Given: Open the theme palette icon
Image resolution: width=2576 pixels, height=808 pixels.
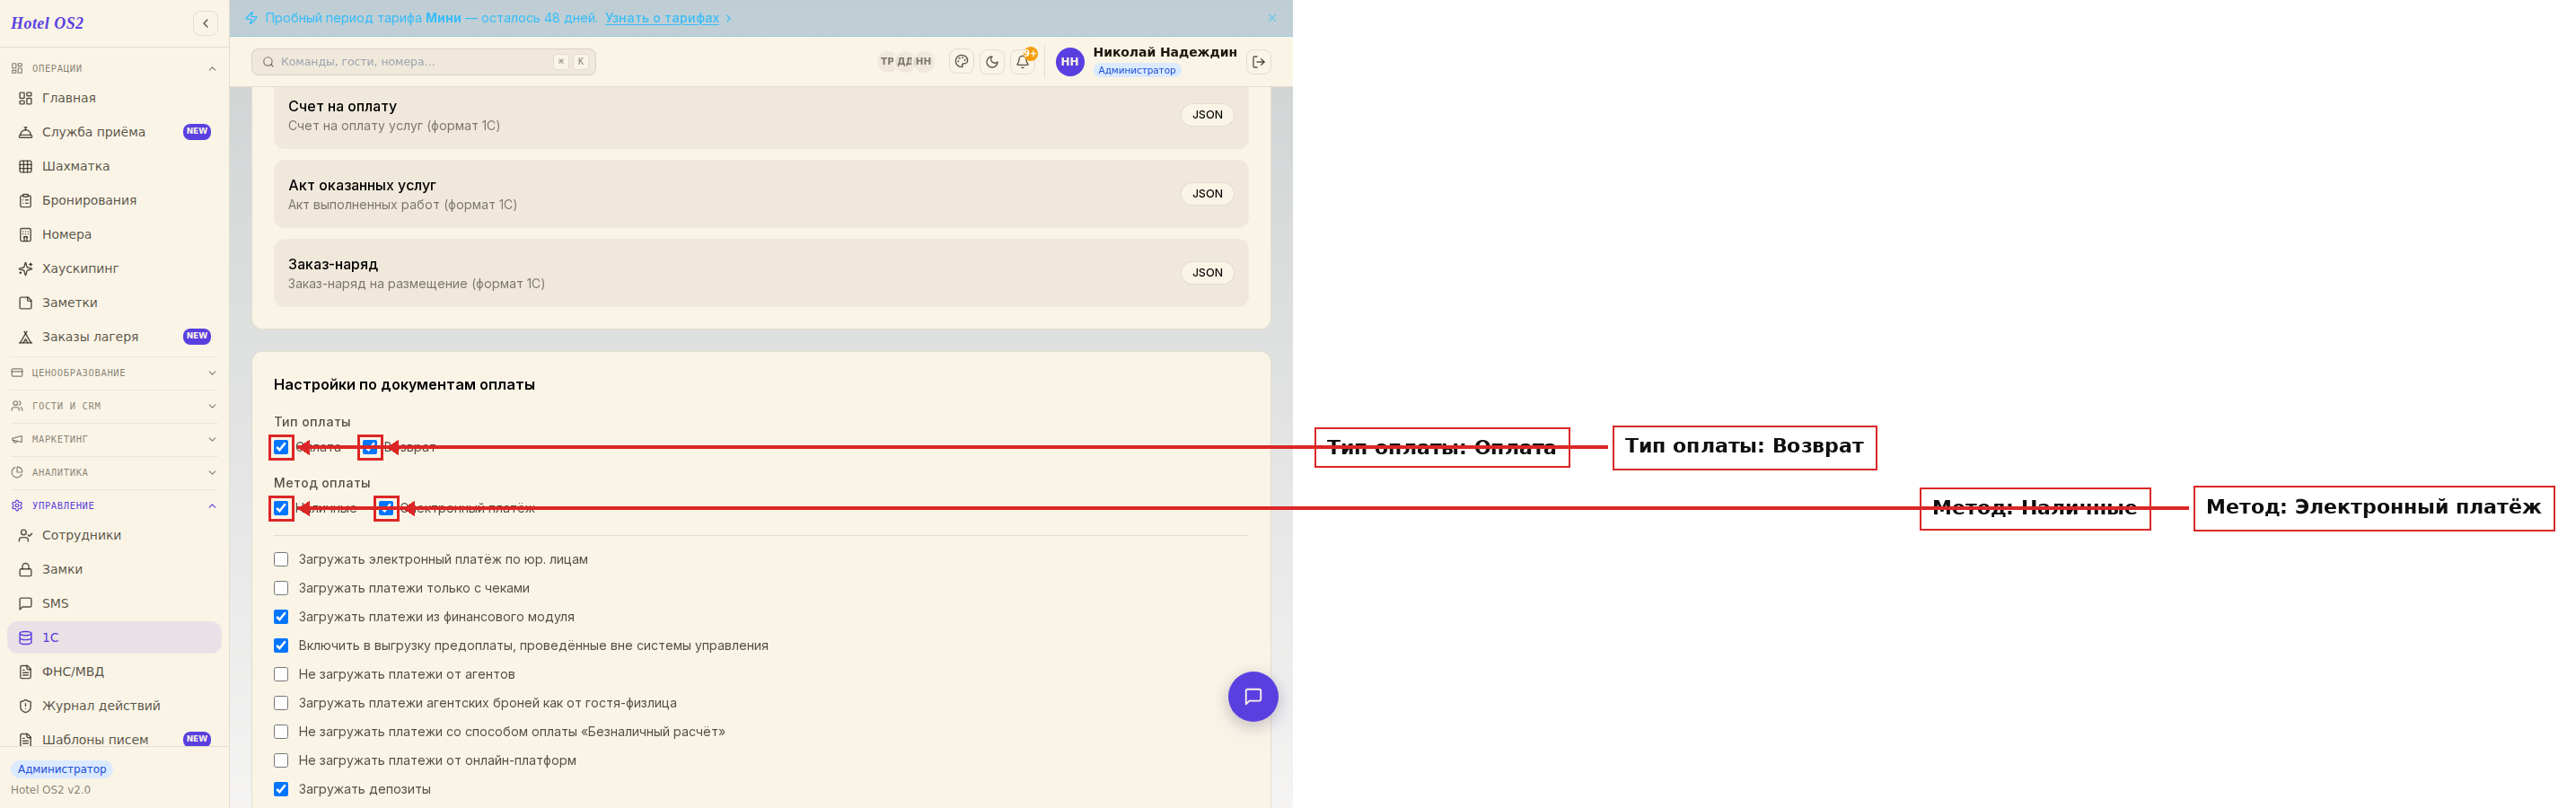Looking at the screenshot, I should point(961,62).
